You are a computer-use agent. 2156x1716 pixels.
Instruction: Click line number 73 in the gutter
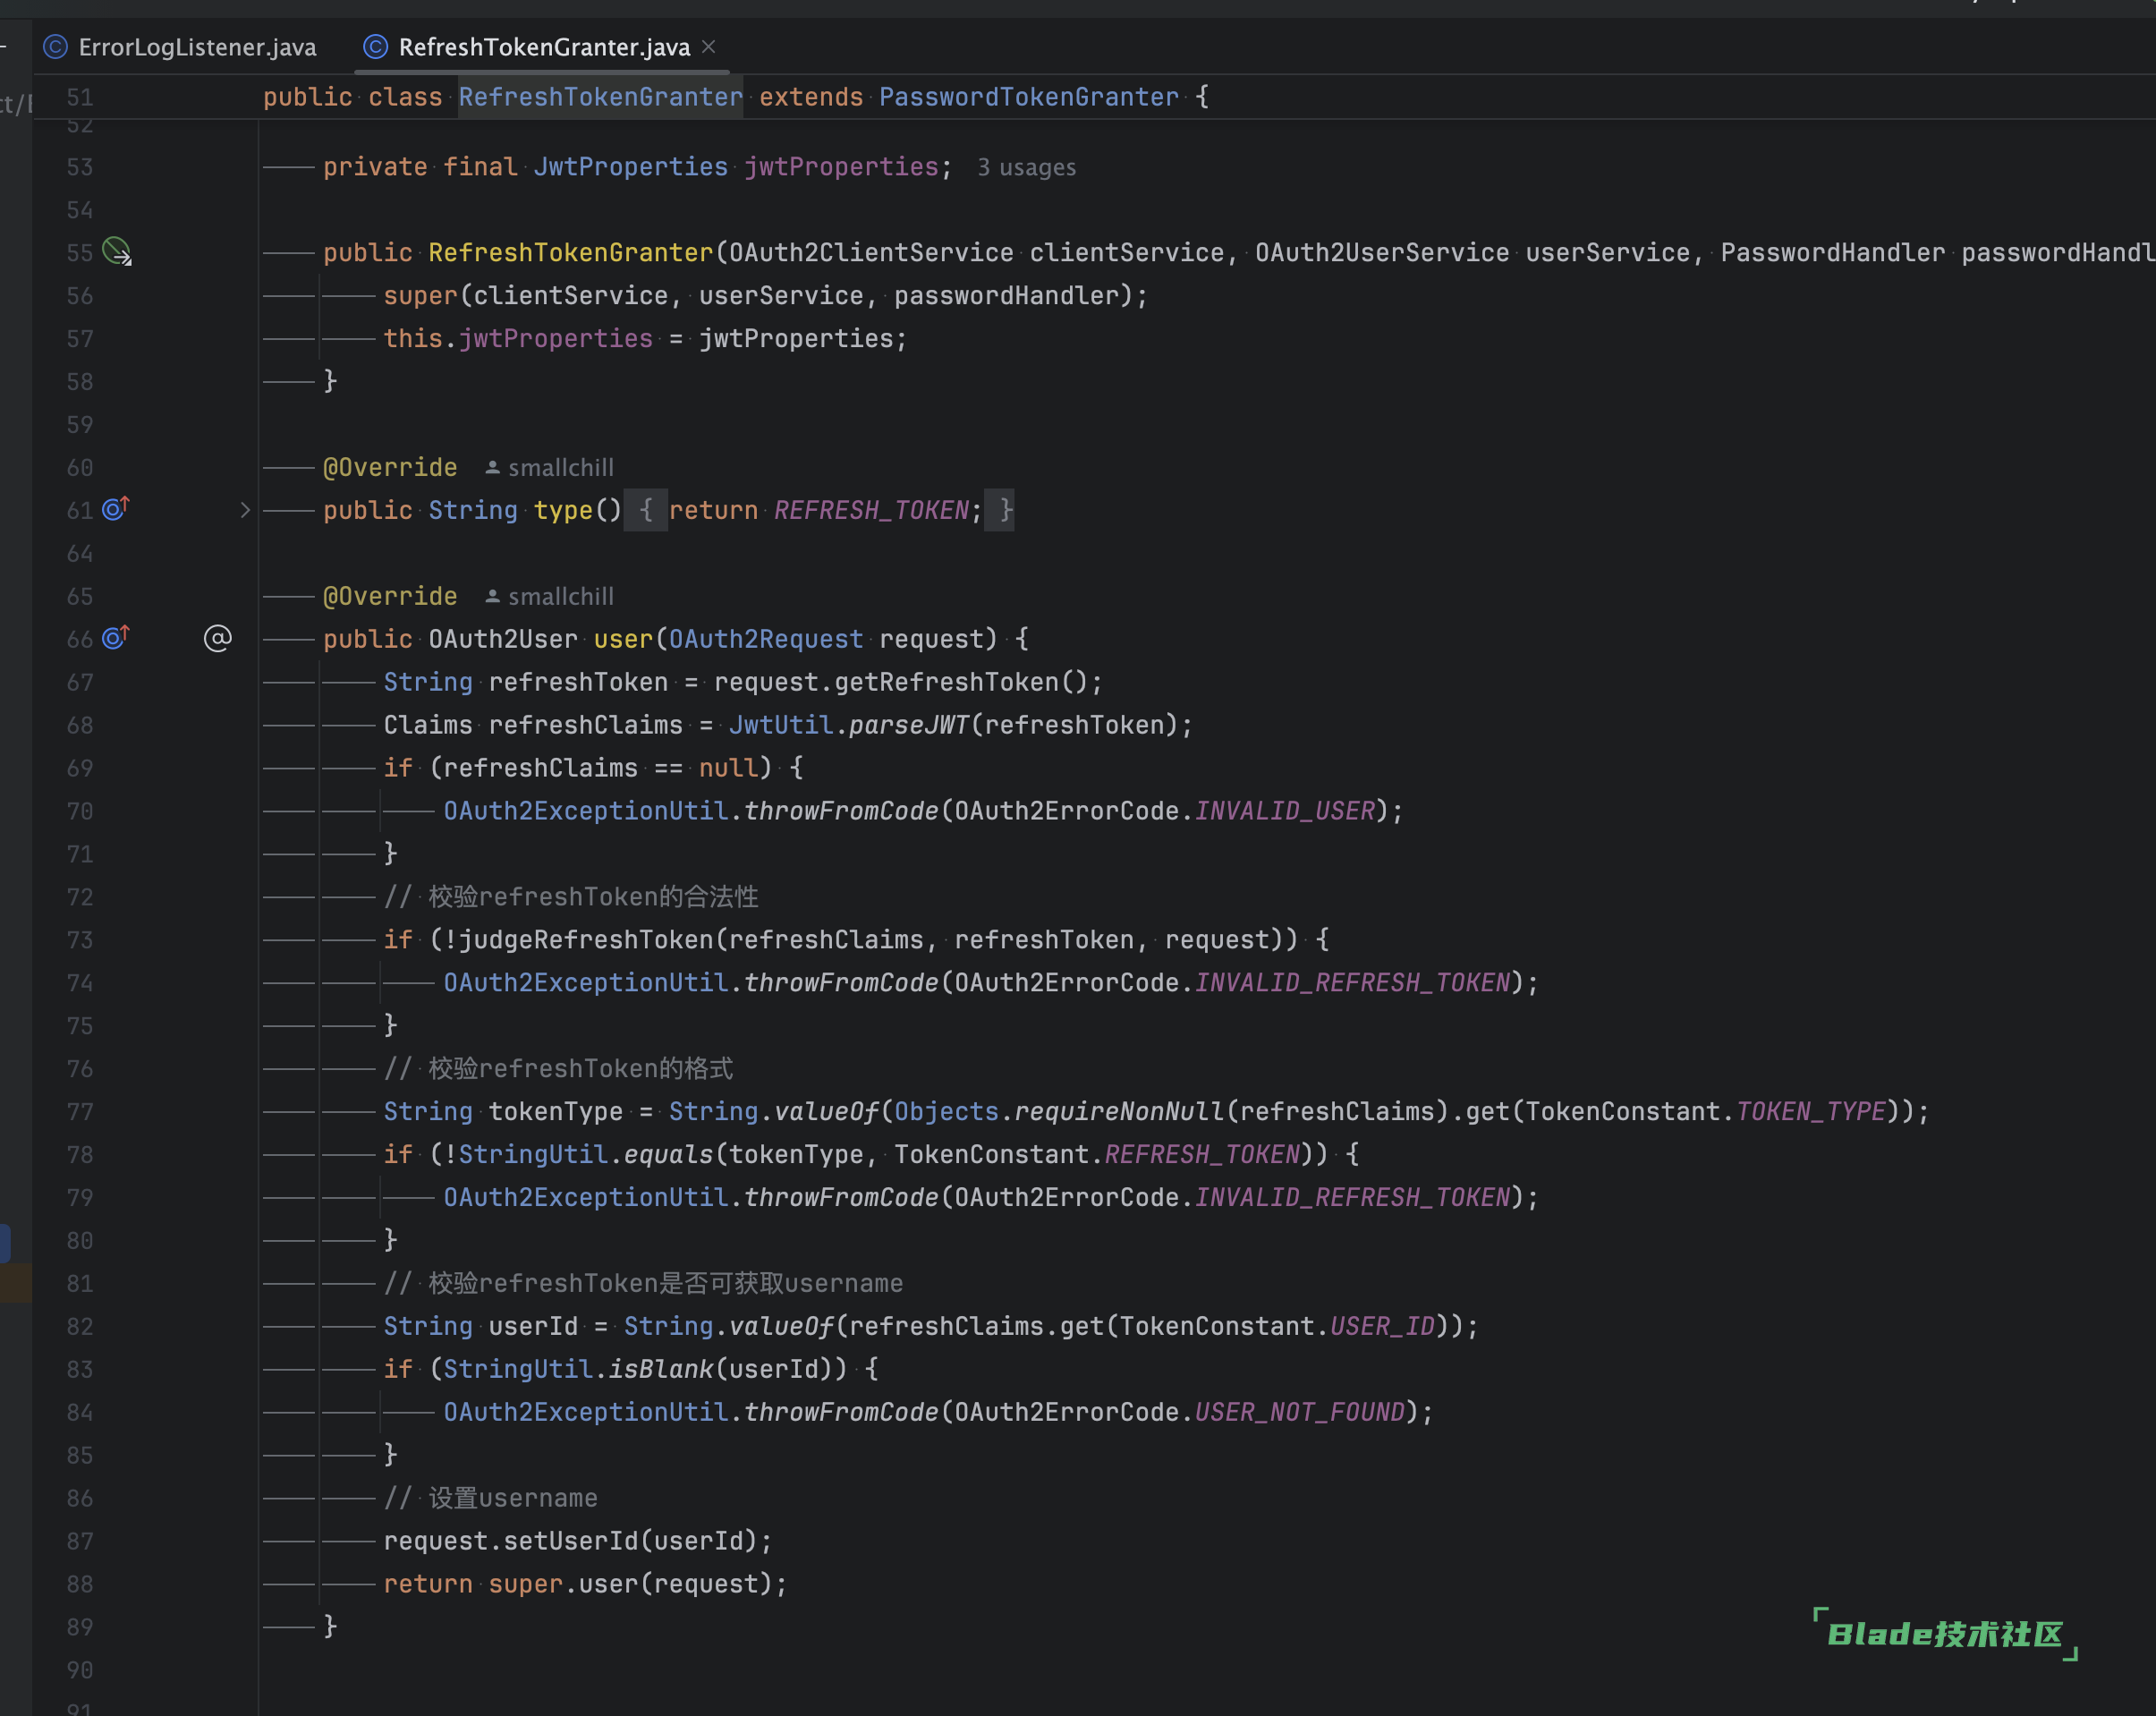(80, 940)
